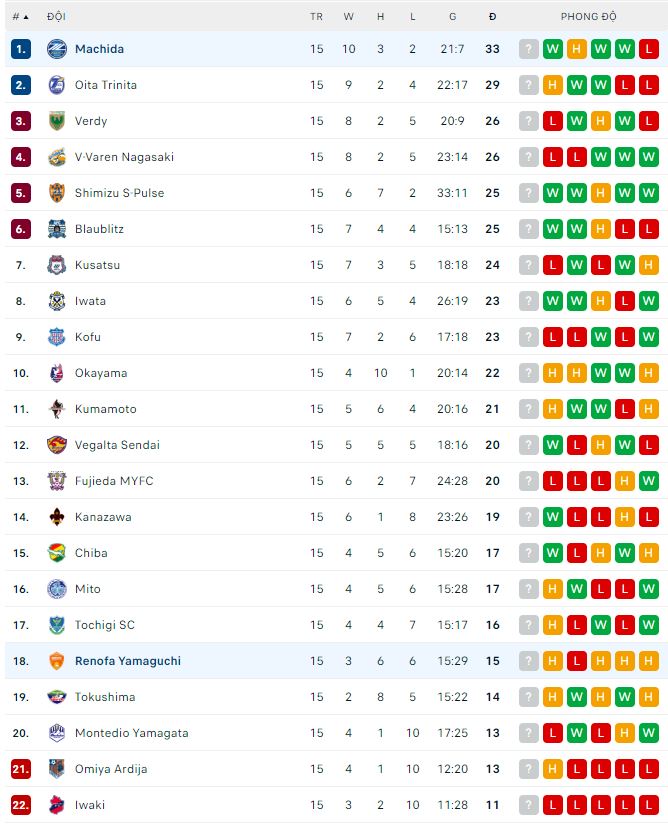Image resolution: width=668 pixels, height=827 pixels.
Task: Sort standings by the Đ points column
Action: pos(492,17)
